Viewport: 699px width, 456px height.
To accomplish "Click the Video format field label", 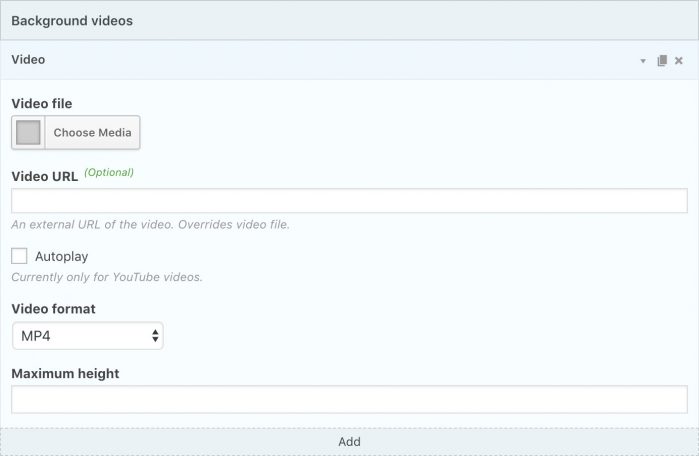I will click(x=53, y=309).
